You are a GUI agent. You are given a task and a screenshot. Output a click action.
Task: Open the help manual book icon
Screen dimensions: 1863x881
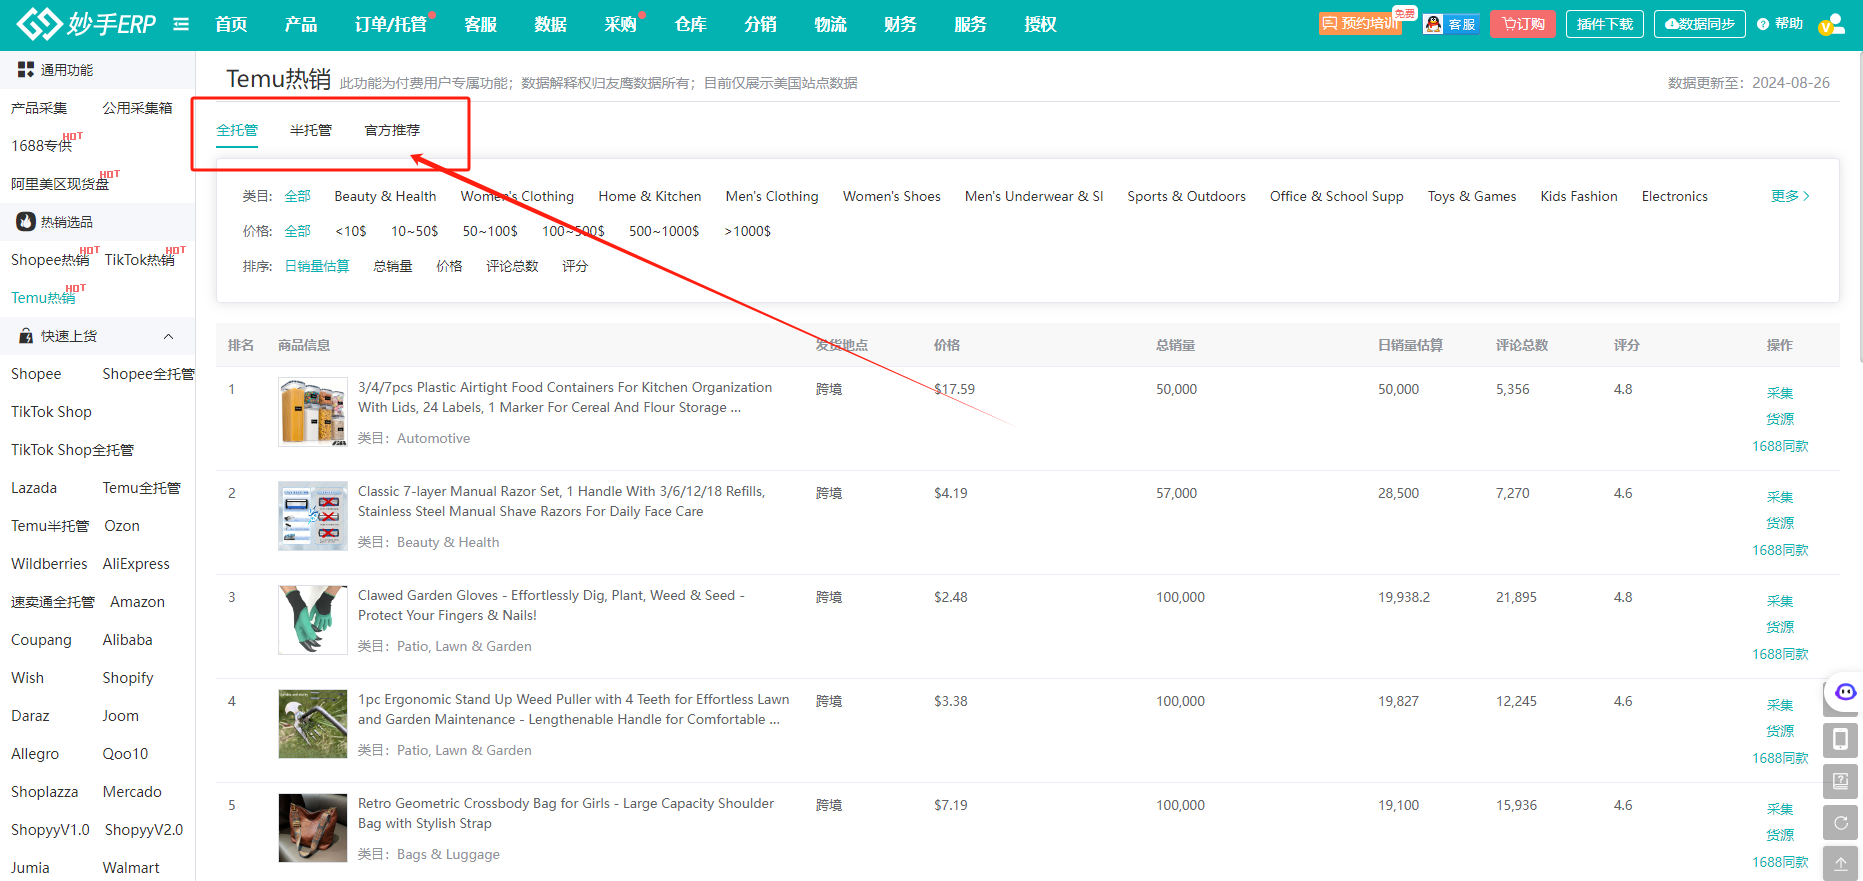pyautogui.click(x=1840, y=781)
